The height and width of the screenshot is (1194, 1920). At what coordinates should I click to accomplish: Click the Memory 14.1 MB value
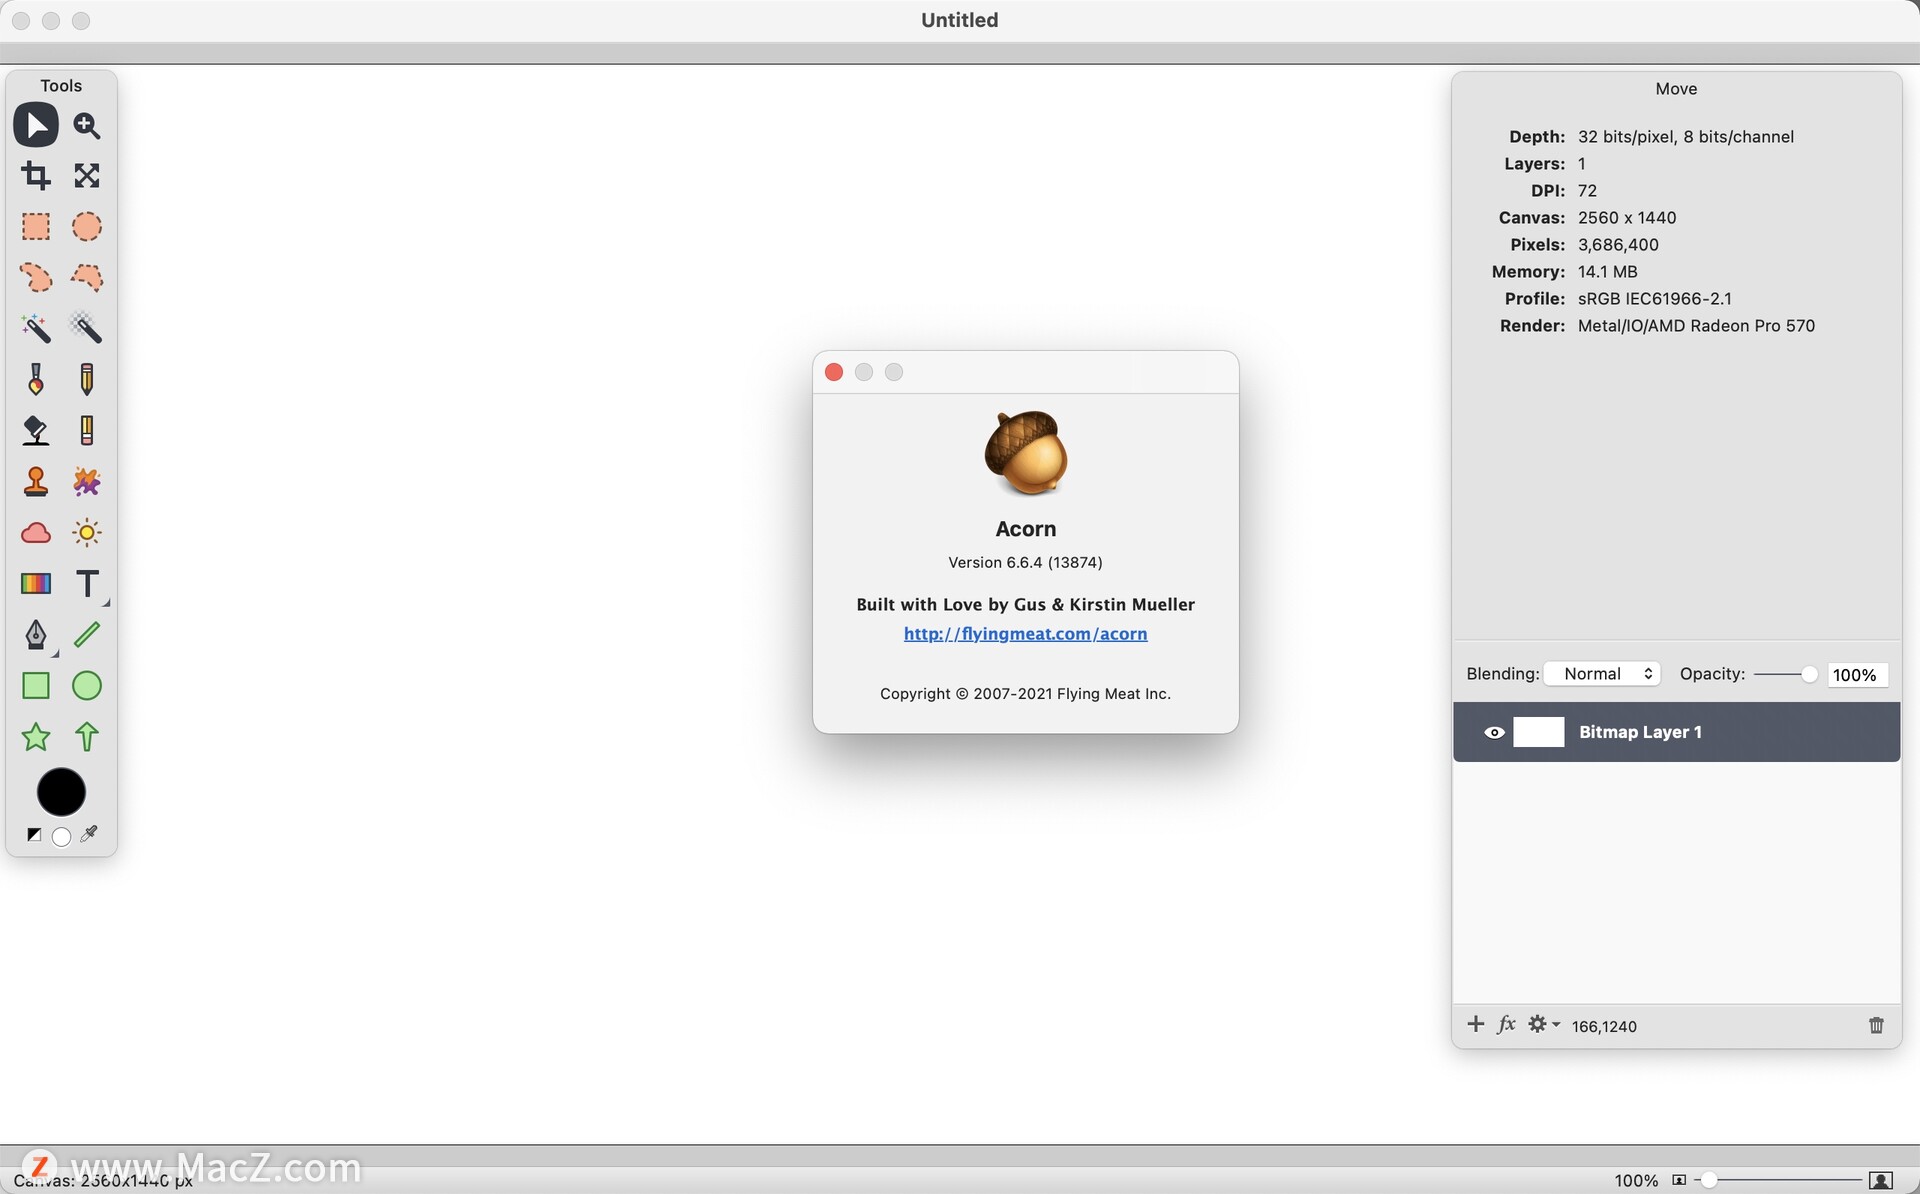click(x=1607, y=272)
